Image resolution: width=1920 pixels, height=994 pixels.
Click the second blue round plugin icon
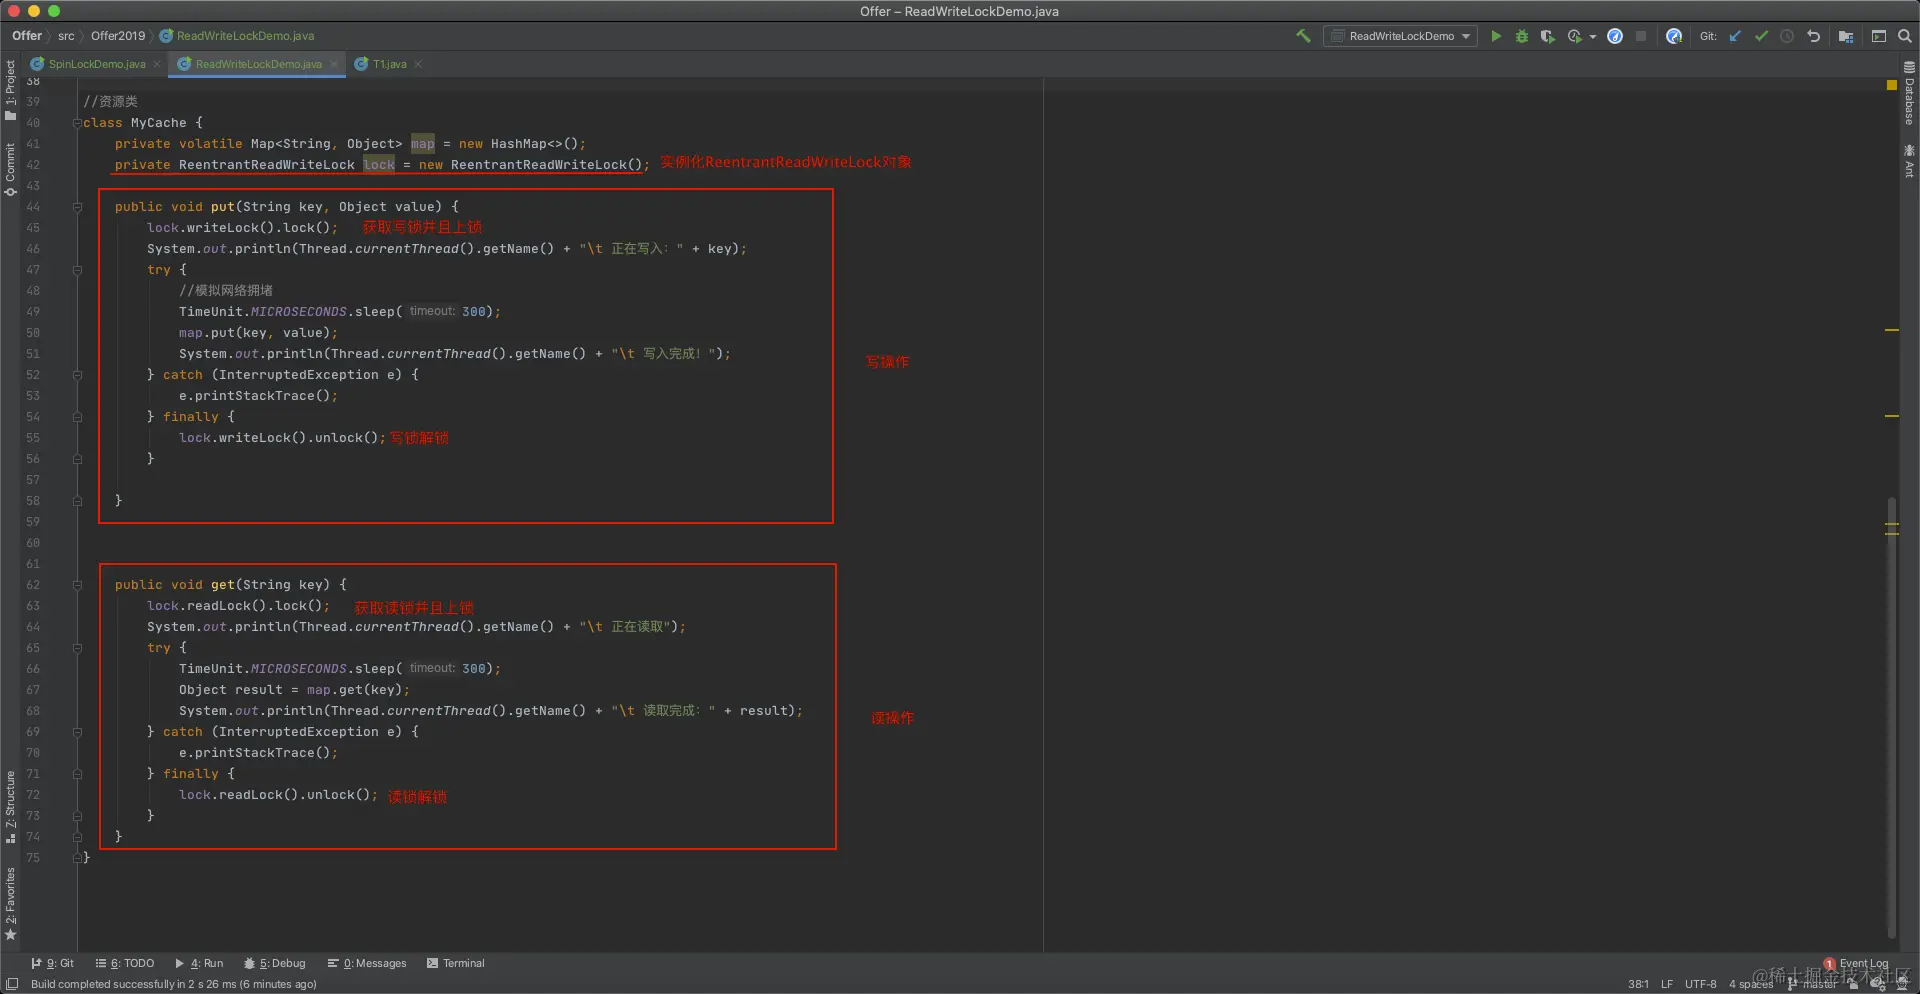click(x=1674, y=36)
